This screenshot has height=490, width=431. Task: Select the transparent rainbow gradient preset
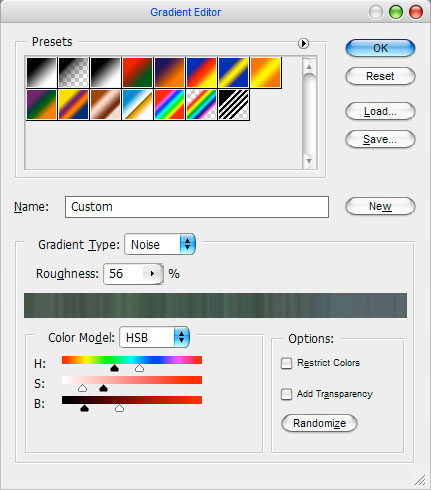(x=201, y=105)
